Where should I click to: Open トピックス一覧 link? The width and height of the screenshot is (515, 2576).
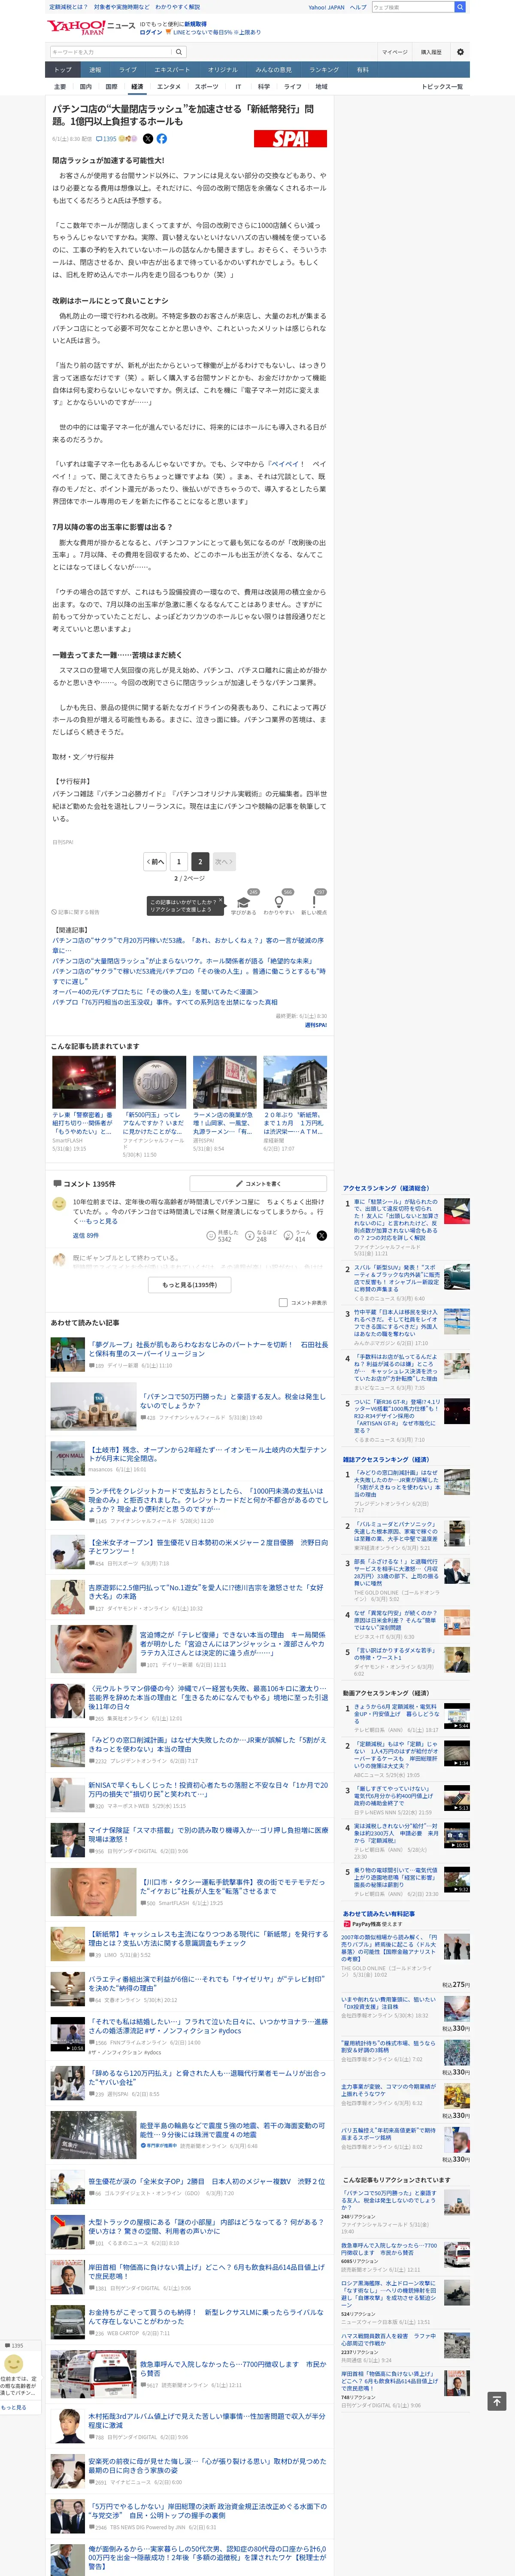click(442, 87)
